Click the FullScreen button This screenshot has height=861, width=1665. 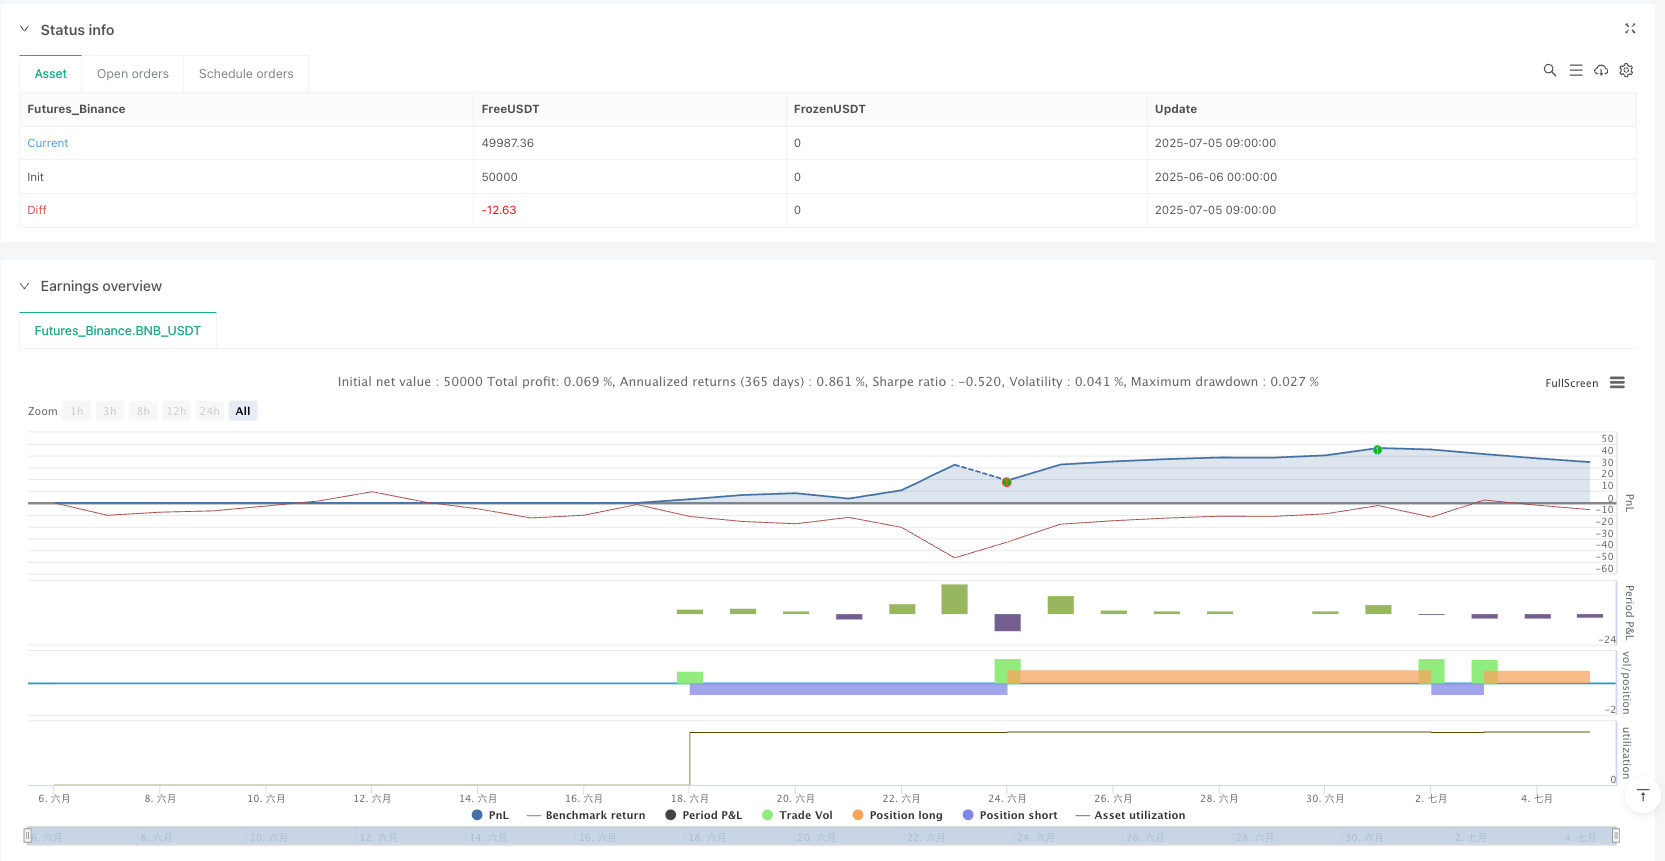coord(1571,383)
